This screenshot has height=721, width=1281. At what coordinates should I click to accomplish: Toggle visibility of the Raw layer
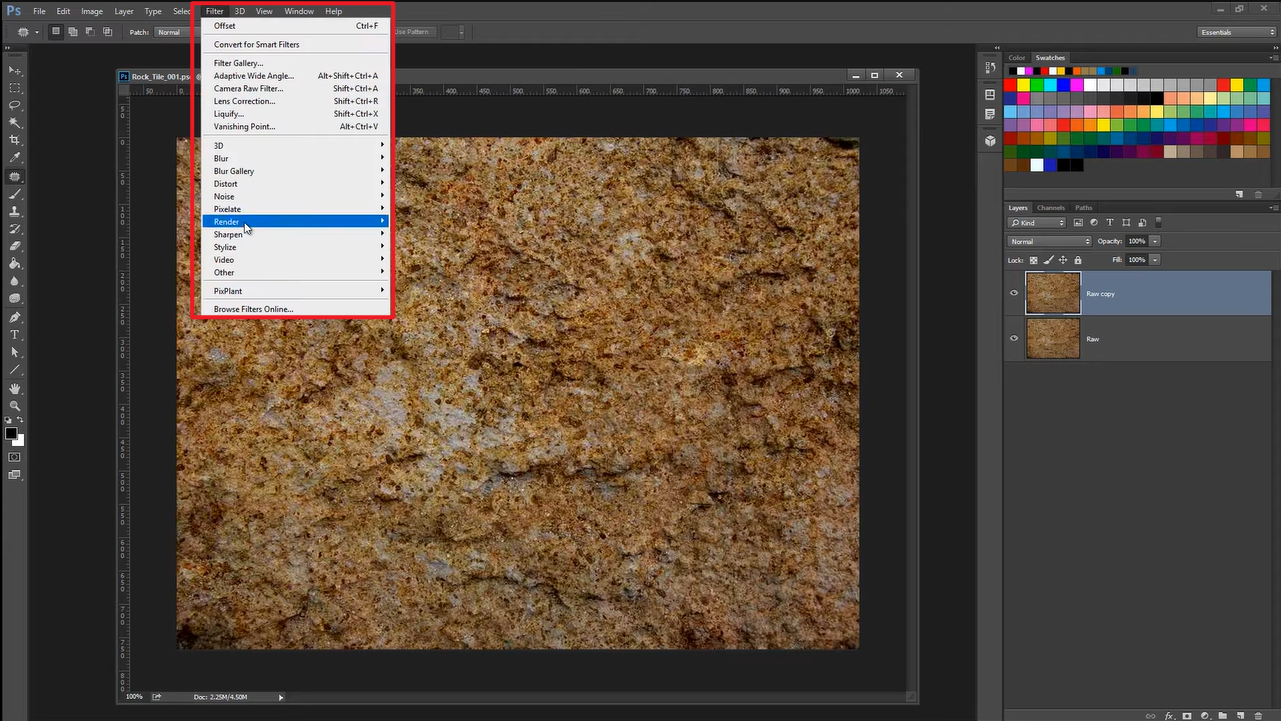(1014, 339)
